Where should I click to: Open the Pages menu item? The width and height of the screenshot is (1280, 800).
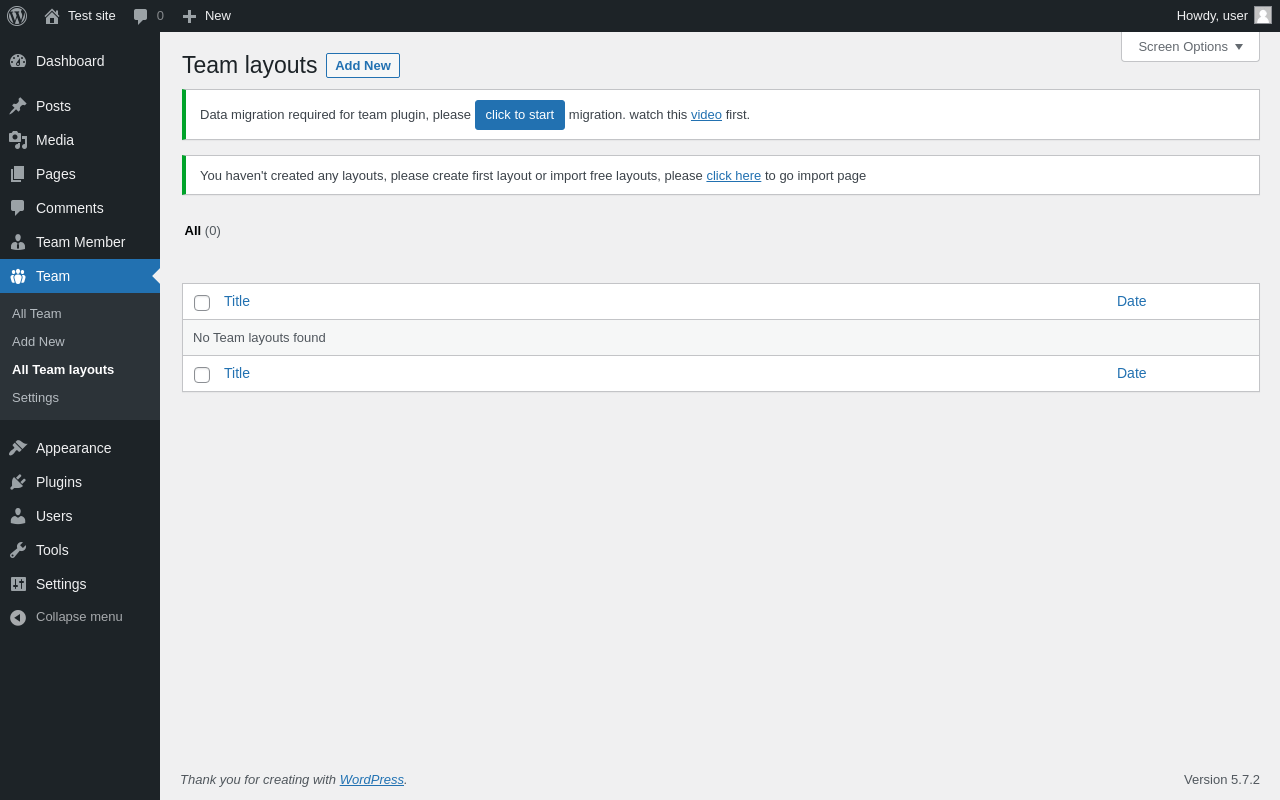pos(80,174)
